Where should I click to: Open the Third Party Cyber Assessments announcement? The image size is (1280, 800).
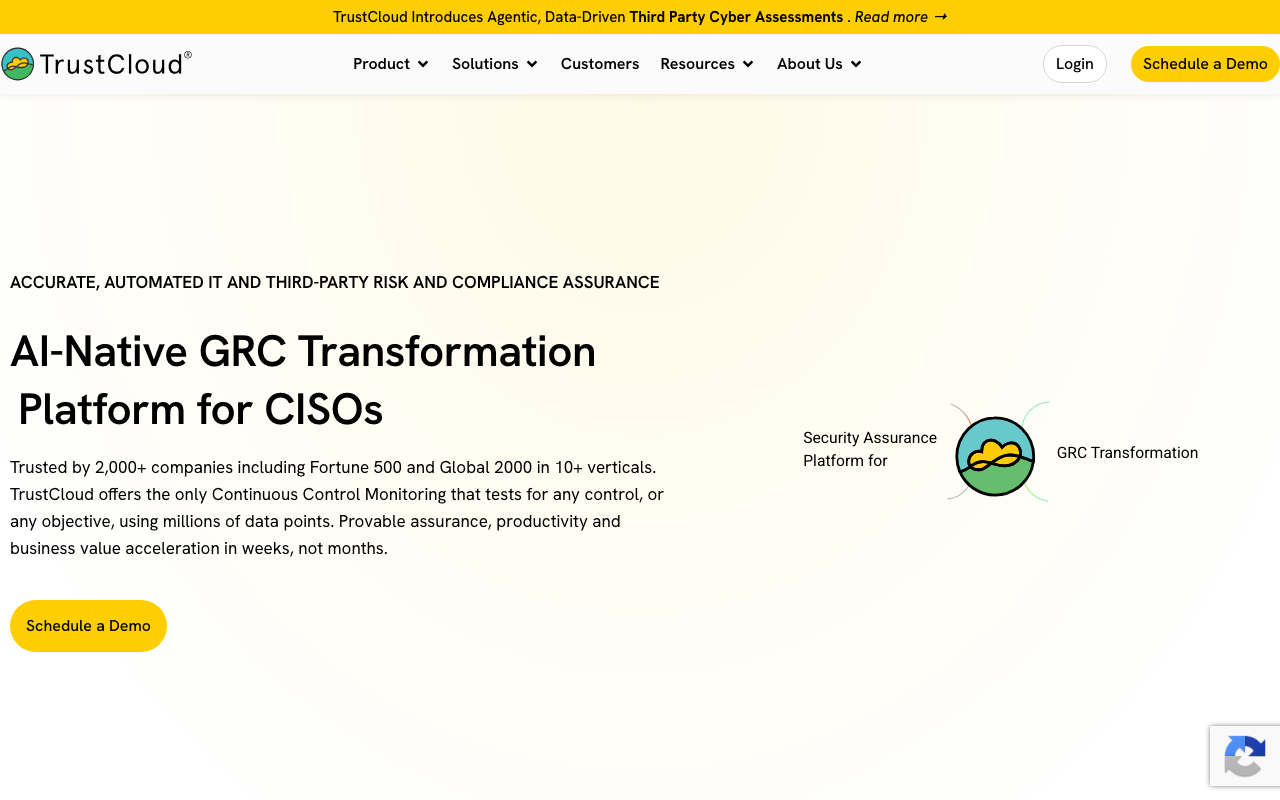click(x=736, y=17)
